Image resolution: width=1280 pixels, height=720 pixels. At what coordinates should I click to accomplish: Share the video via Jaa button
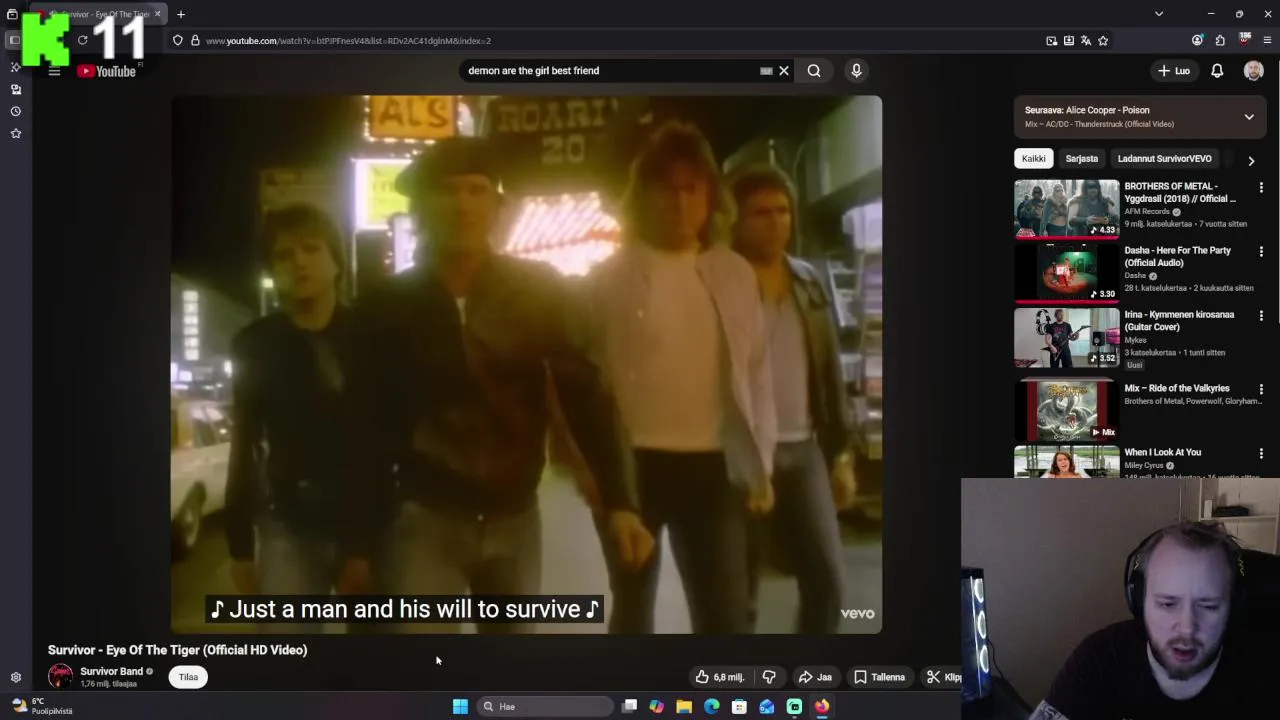click(815, 677)
